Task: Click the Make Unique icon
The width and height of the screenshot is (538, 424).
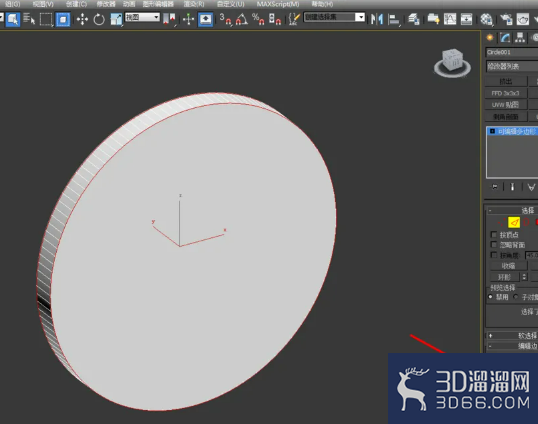Action: [x=531, y=187]
